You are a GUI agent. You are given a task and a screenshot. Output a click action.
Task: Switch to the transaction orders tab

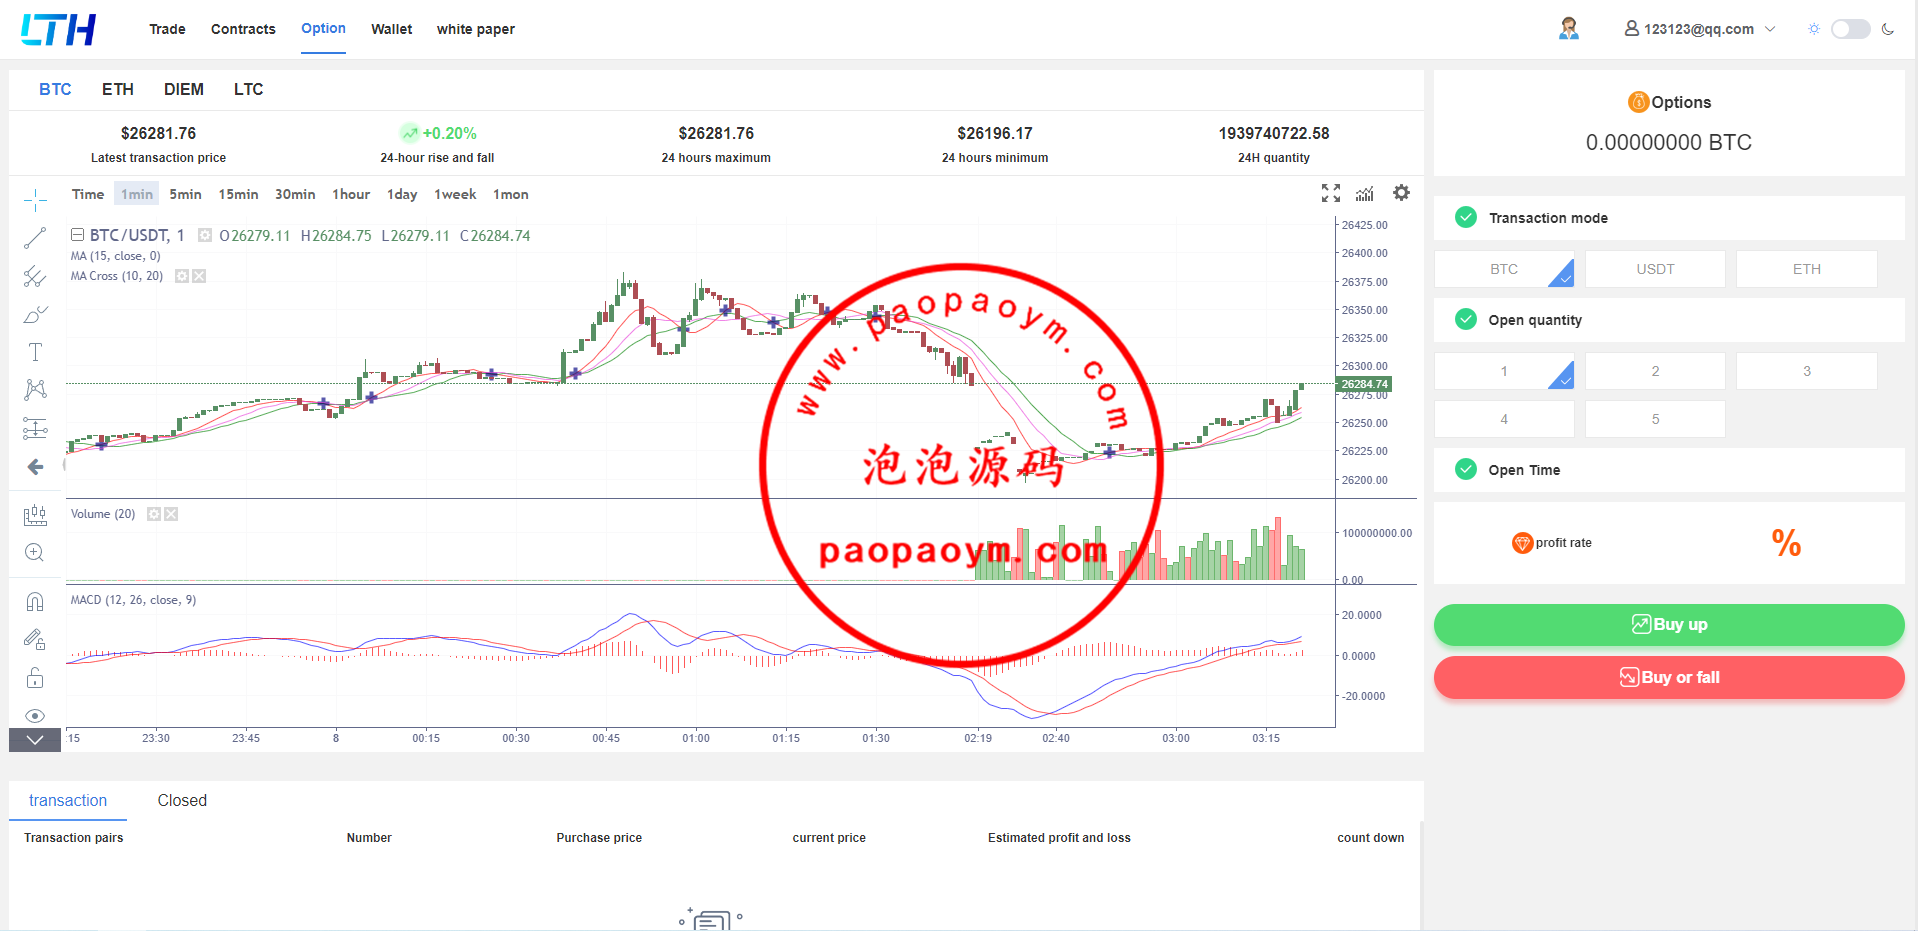point(68,800)
